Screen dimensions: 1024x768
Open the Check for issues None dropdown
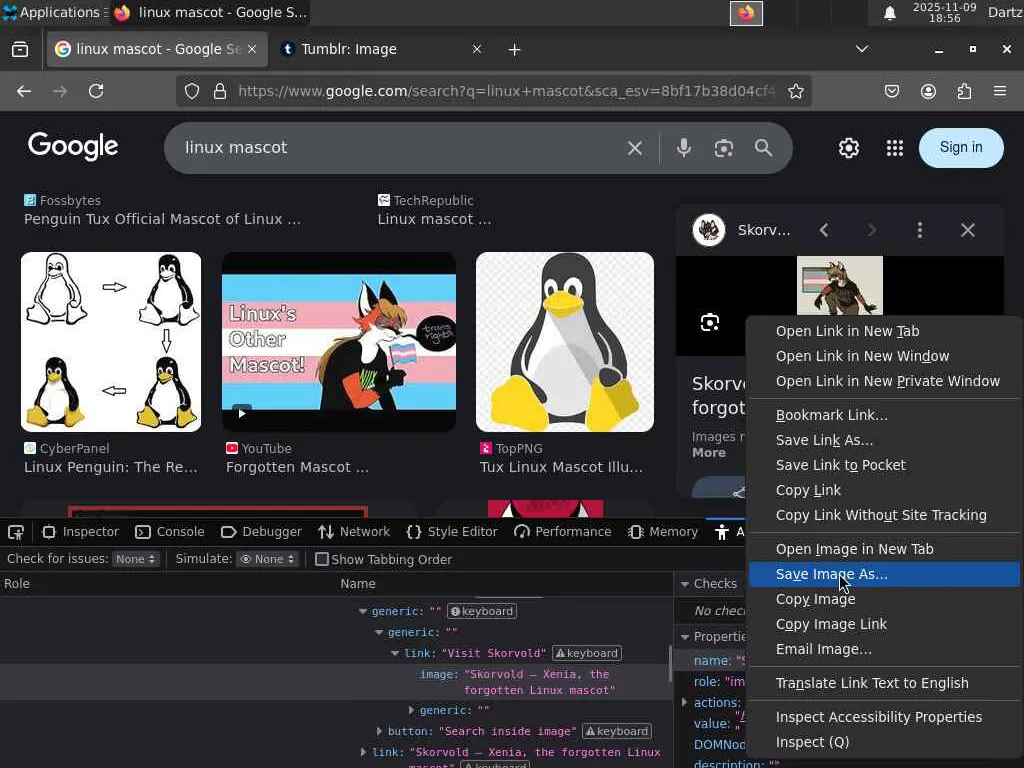click(135, 560)
